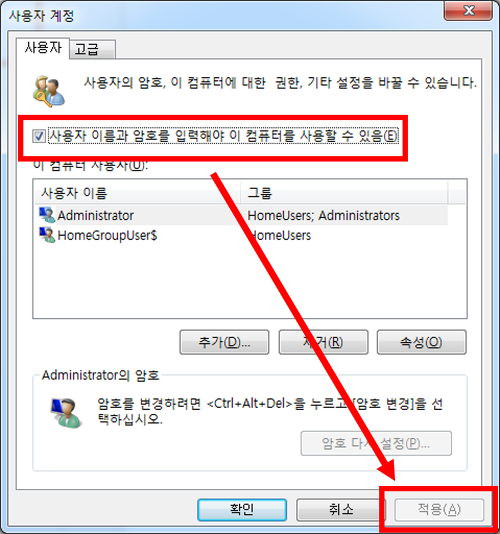Click the 암호 다시 설정(P)... button

click(376, 443)
